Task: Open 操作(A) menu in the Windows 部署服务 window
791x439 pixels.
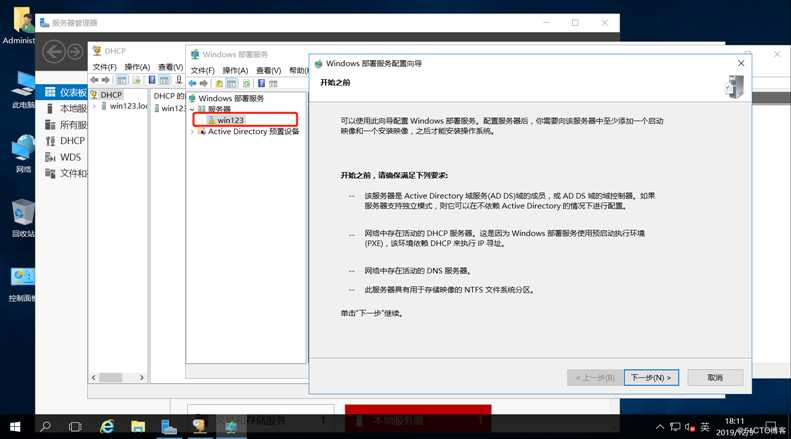Action: (235, 71)
